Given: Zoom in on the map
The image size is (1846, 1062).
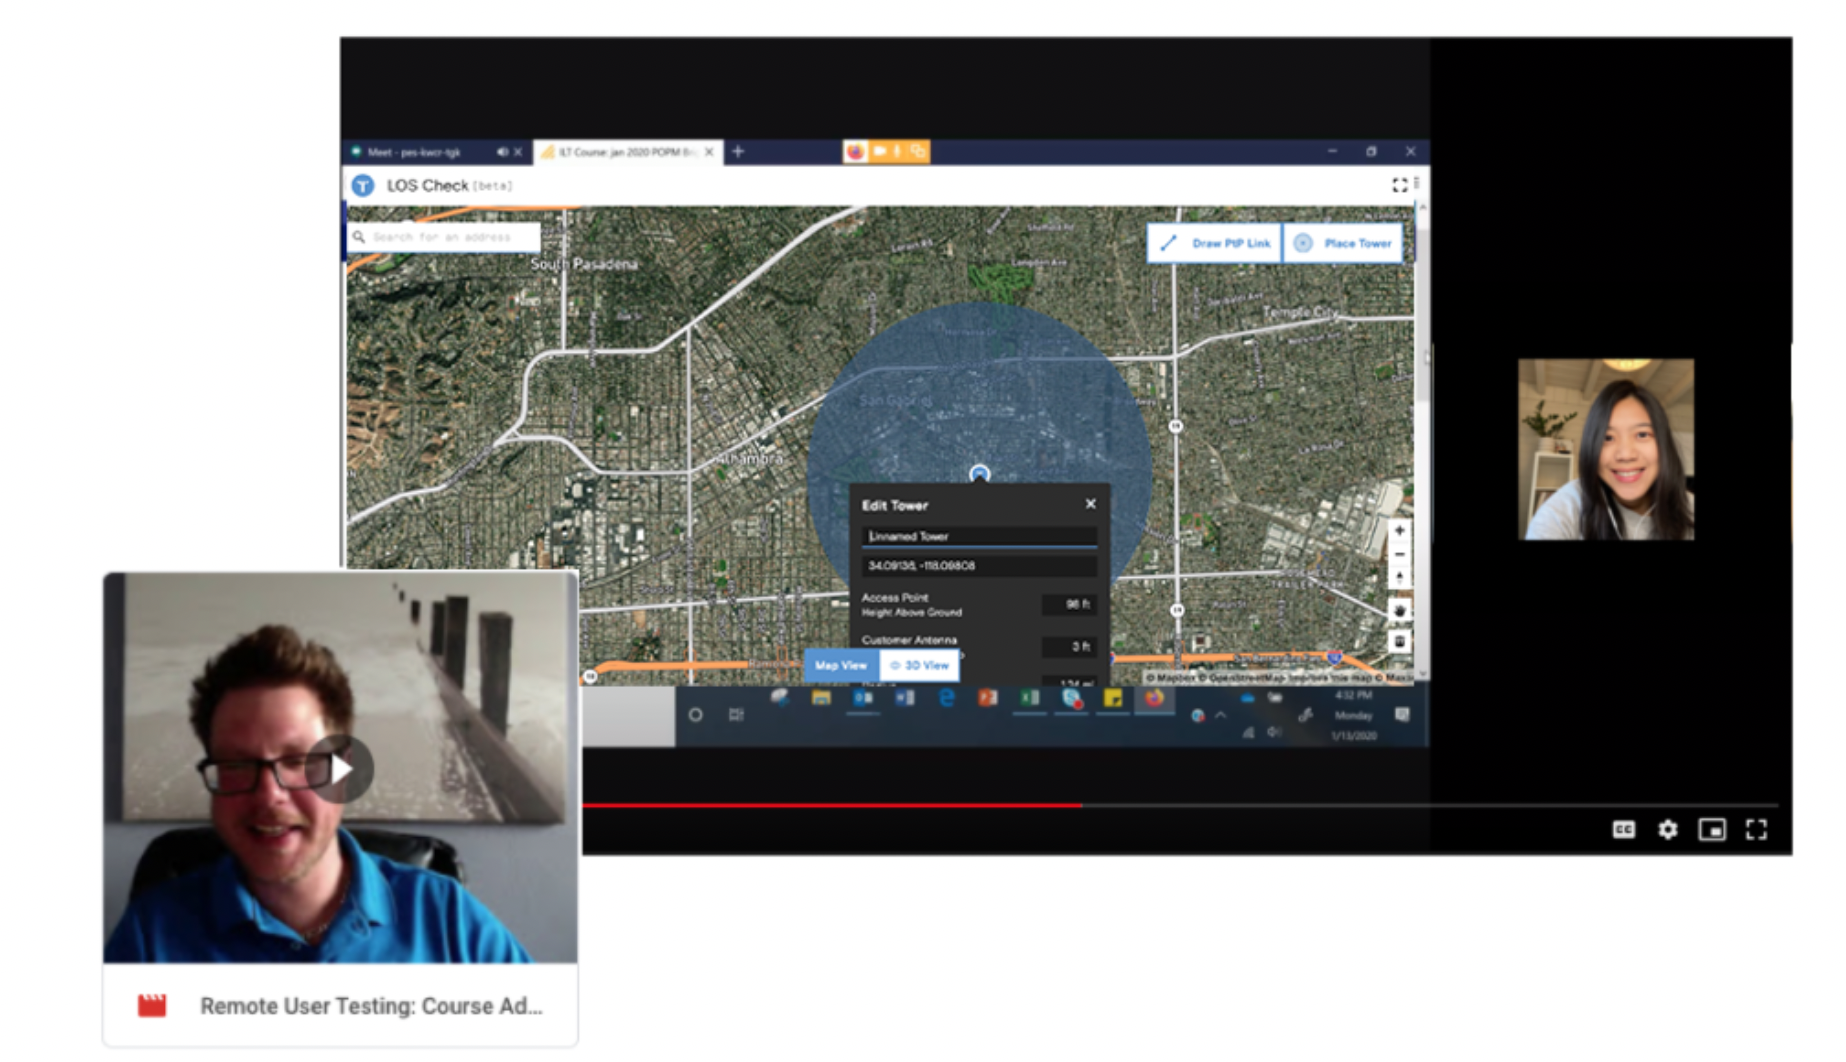Looking at the screenshot, I should [1399, 531].
